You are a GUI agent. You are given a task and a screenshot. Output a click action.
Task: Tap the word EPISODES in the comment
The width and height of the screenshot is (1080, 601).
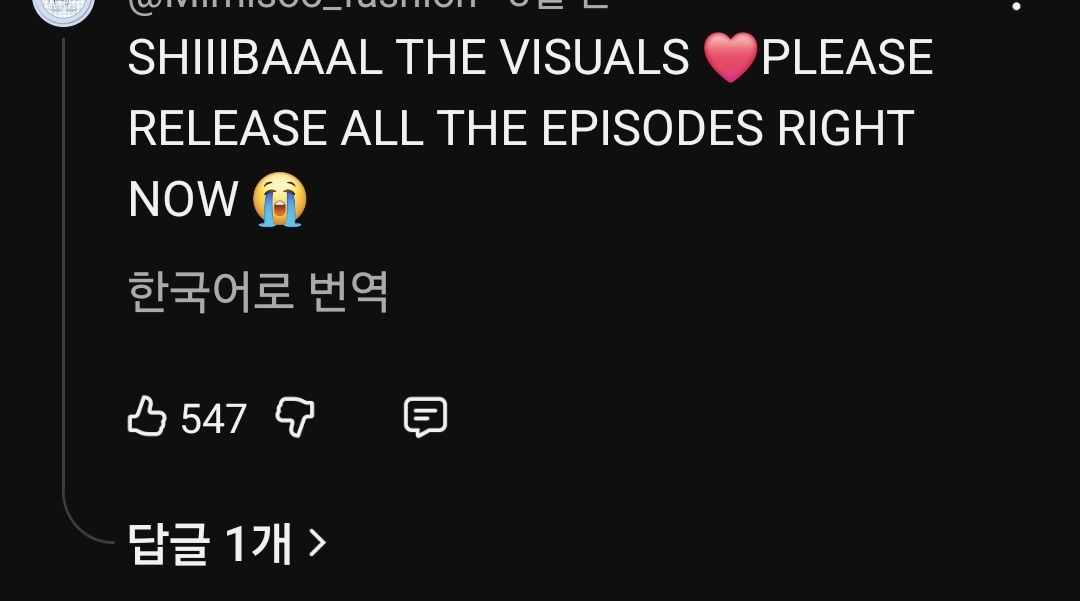point(652,128)
